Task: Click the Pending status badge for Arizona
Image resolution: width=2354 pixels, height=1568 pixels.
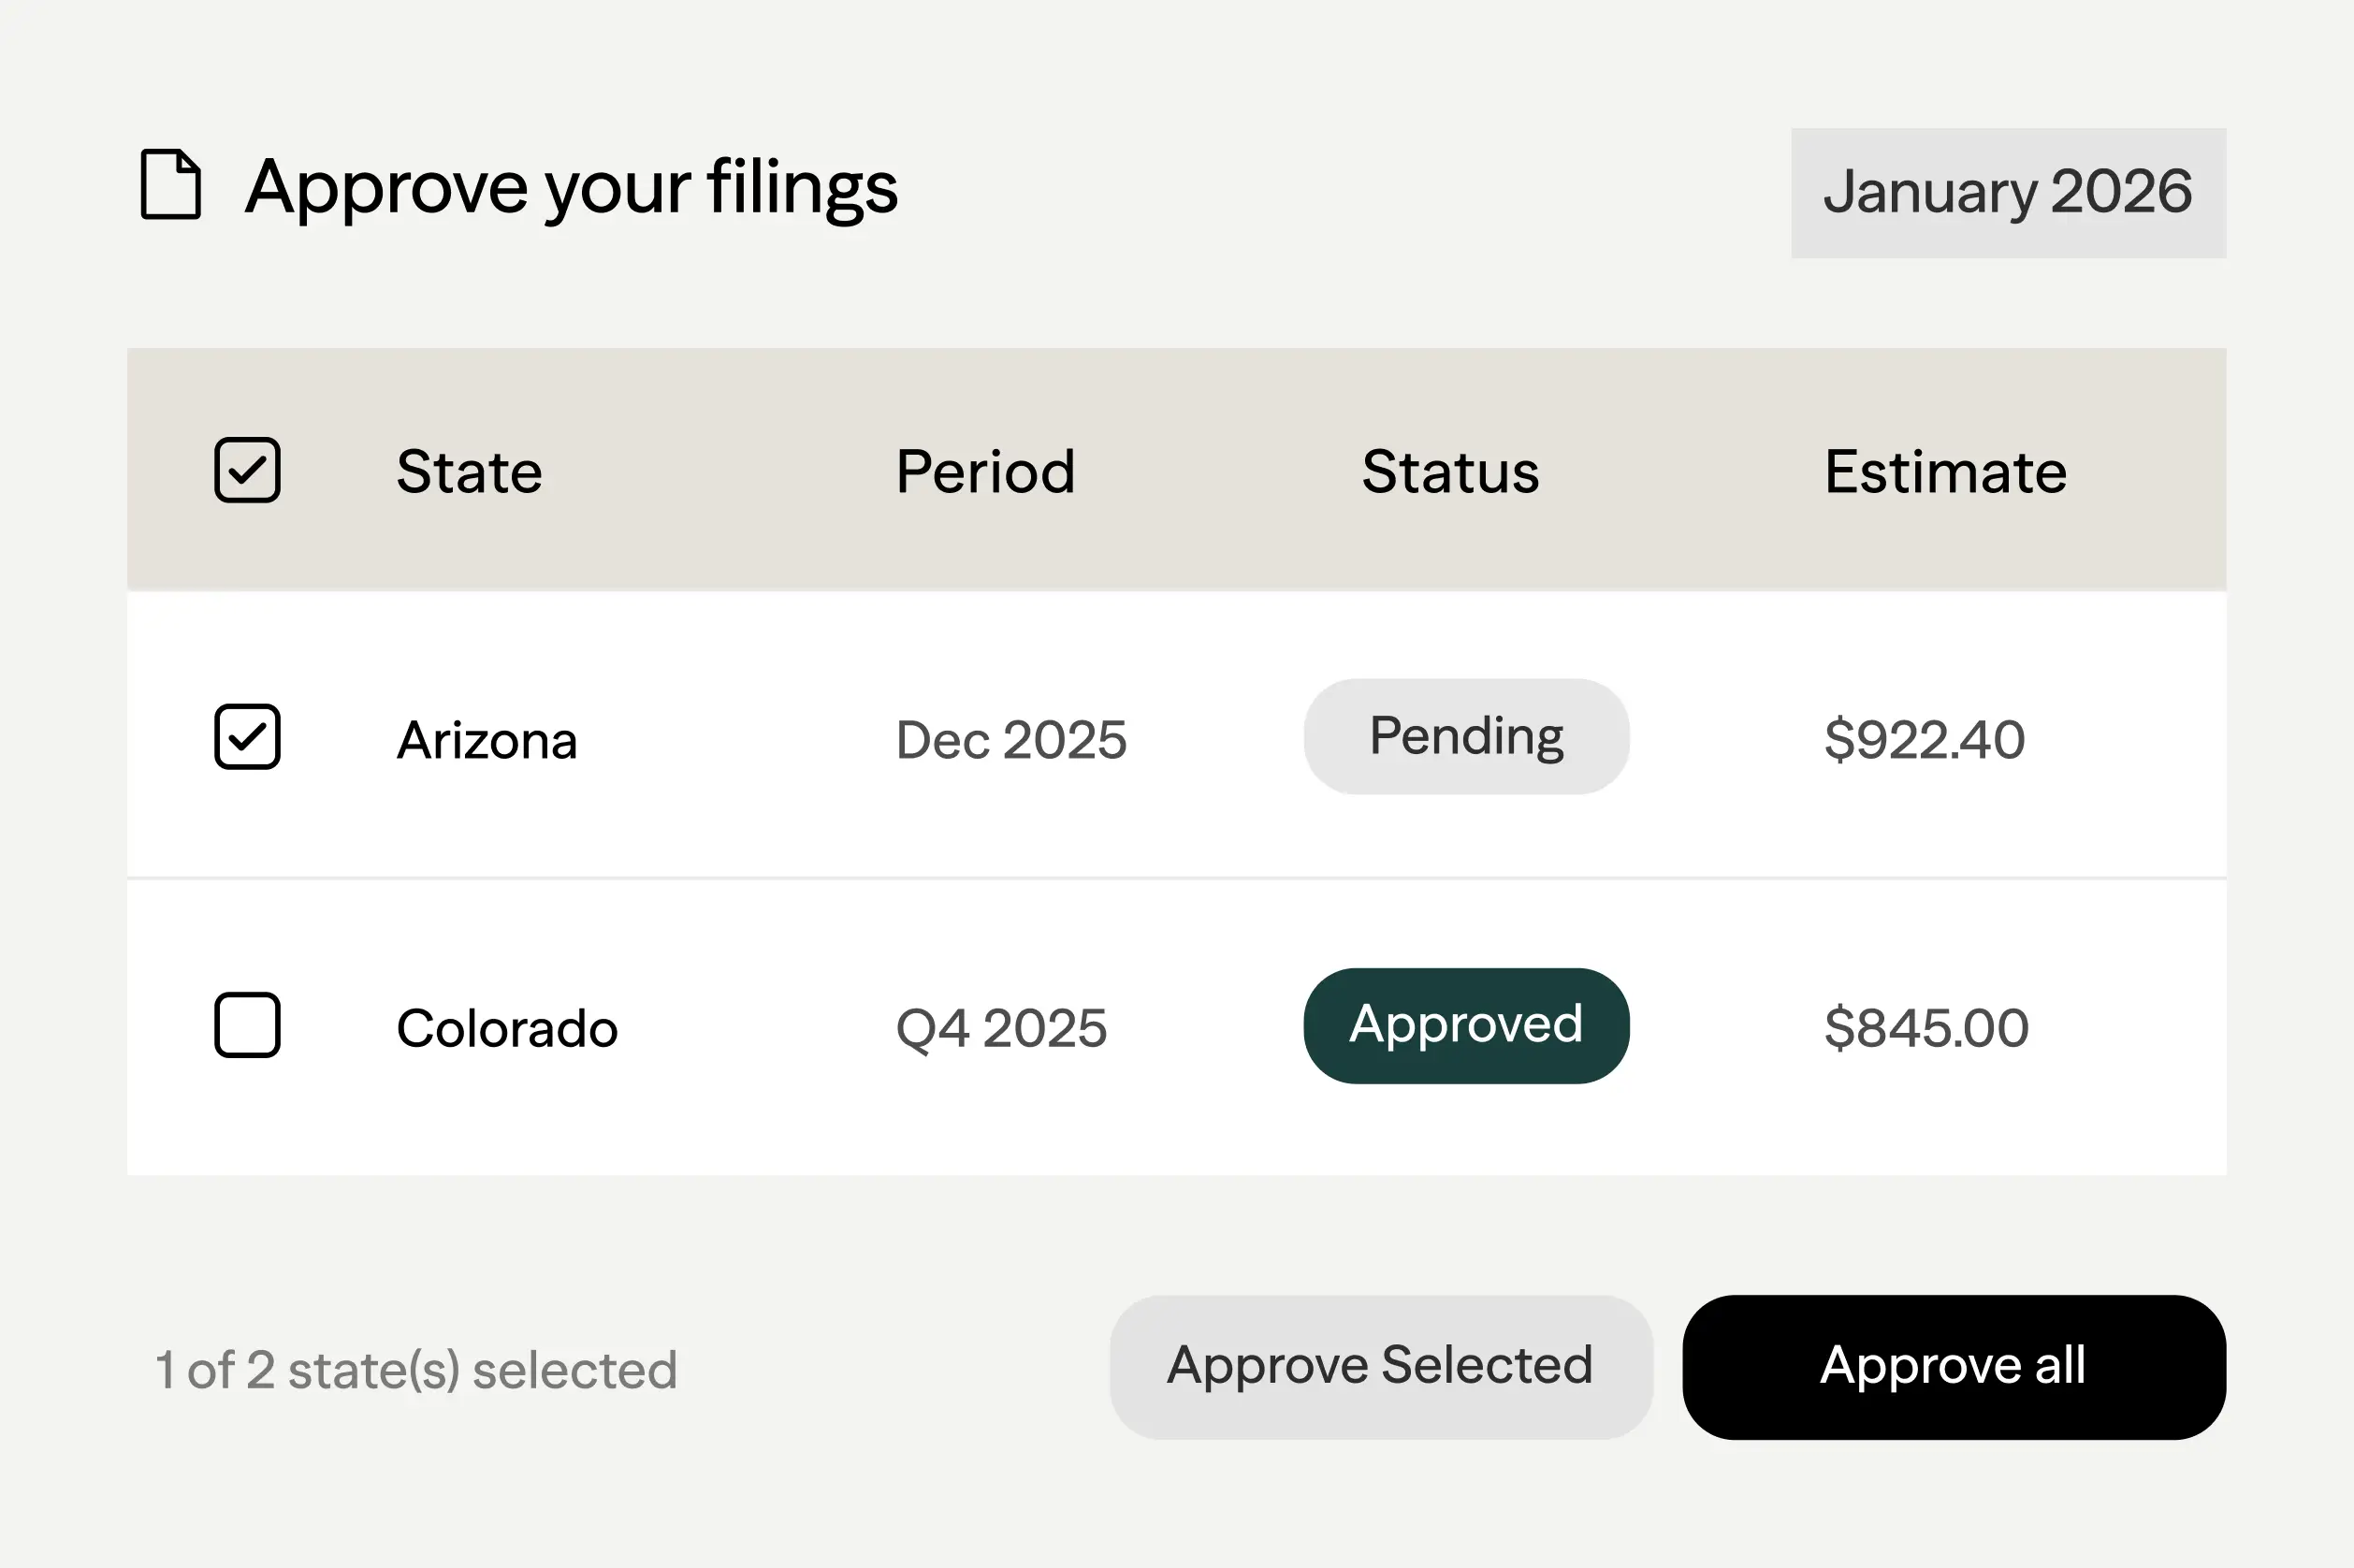Action: pos(1466,737)
